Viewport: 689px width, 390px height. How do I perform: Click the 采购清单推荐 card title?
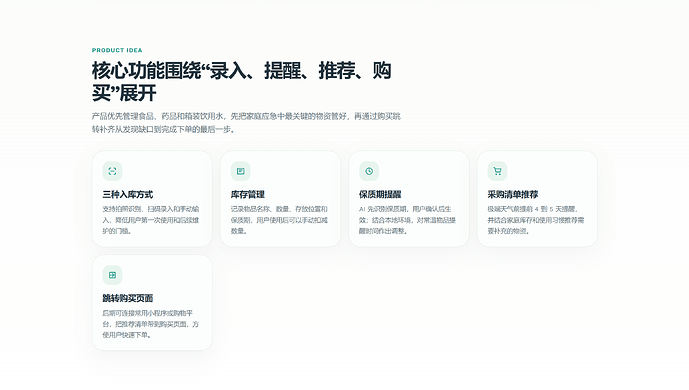coord(513,195)
